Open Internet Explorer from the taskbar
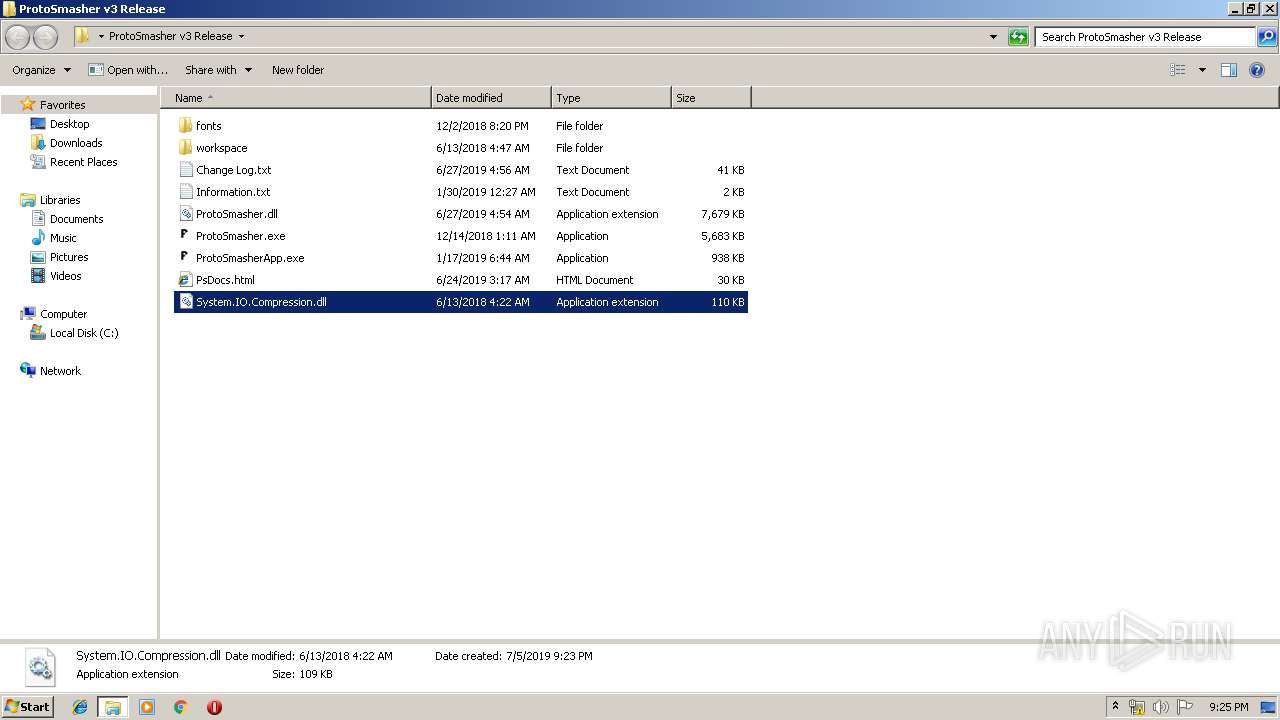Viewport: 1280px width, 720px height. tap(80, 707)
